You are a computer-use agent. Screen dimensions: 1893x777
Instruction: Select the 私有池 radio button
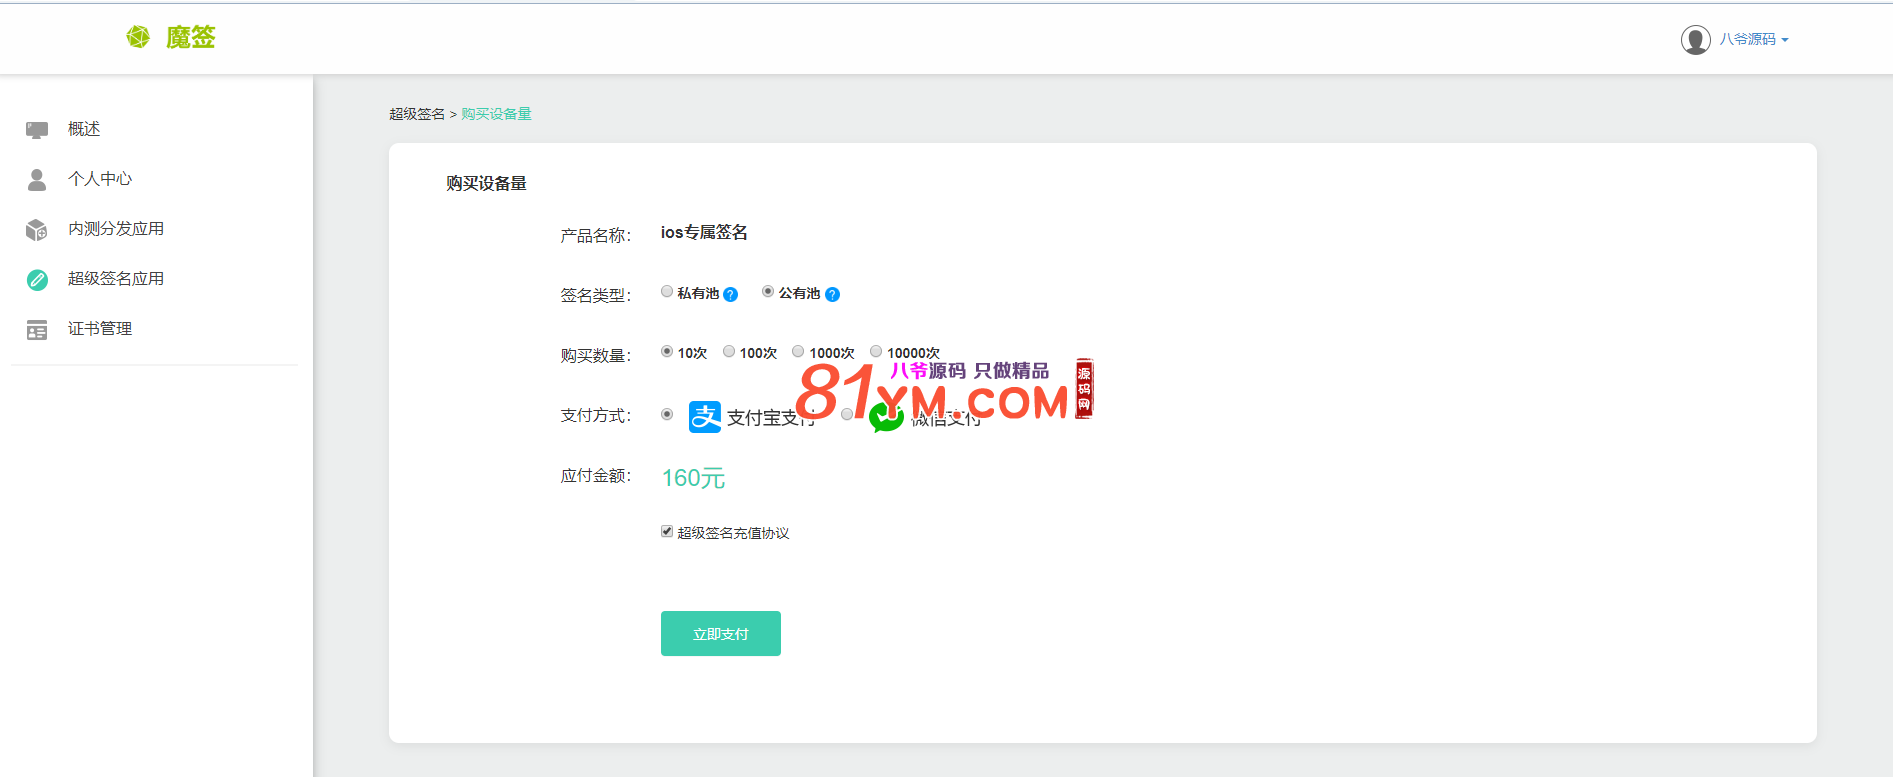667,292
